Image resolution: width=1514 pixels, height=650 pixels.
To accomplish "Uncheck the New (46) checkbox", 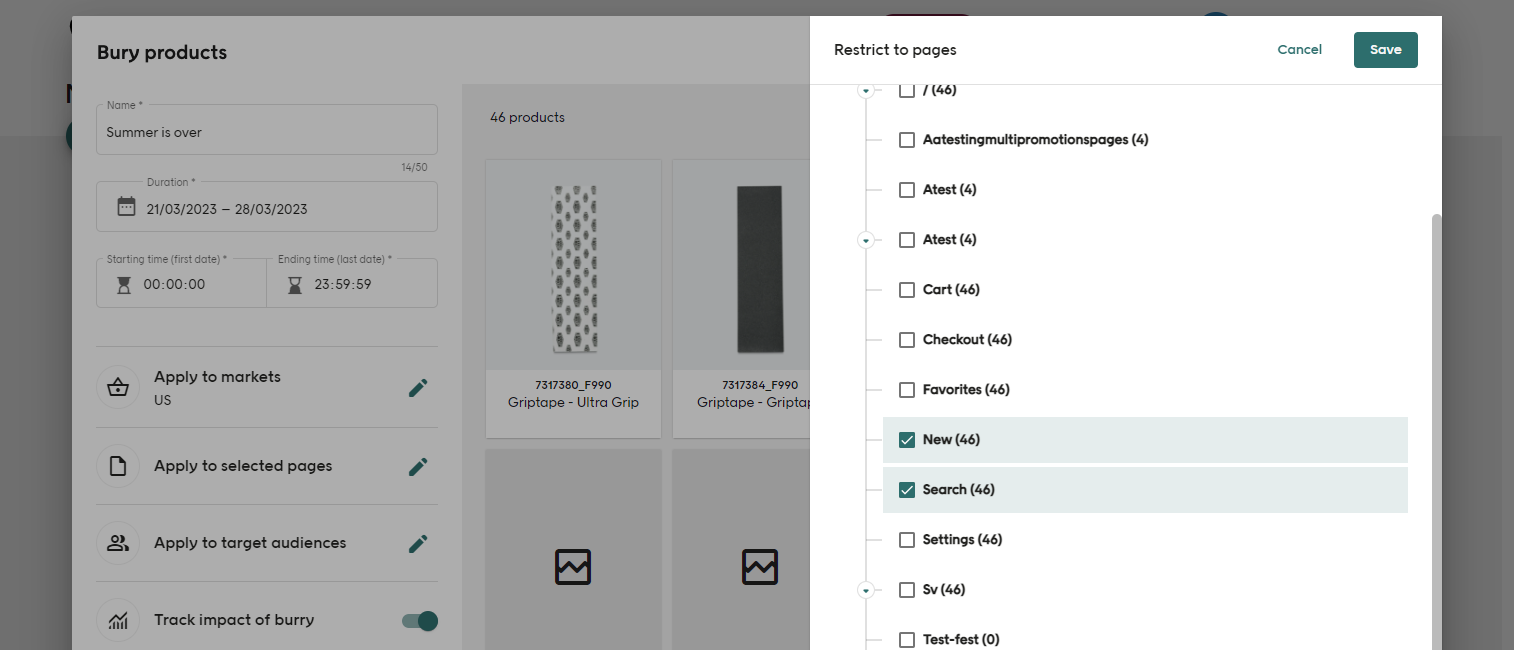I will (907, 440).
